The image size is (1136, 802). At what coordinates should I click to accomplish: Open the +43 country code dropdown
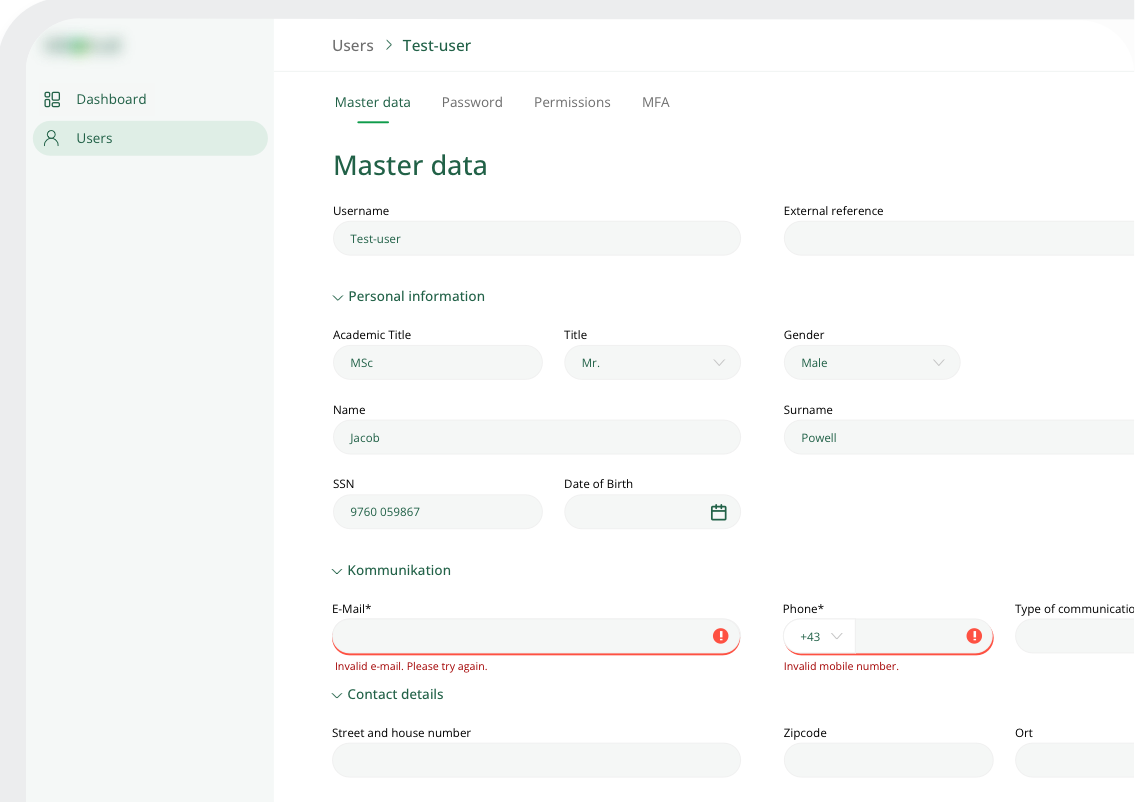[x=819, y=636]
